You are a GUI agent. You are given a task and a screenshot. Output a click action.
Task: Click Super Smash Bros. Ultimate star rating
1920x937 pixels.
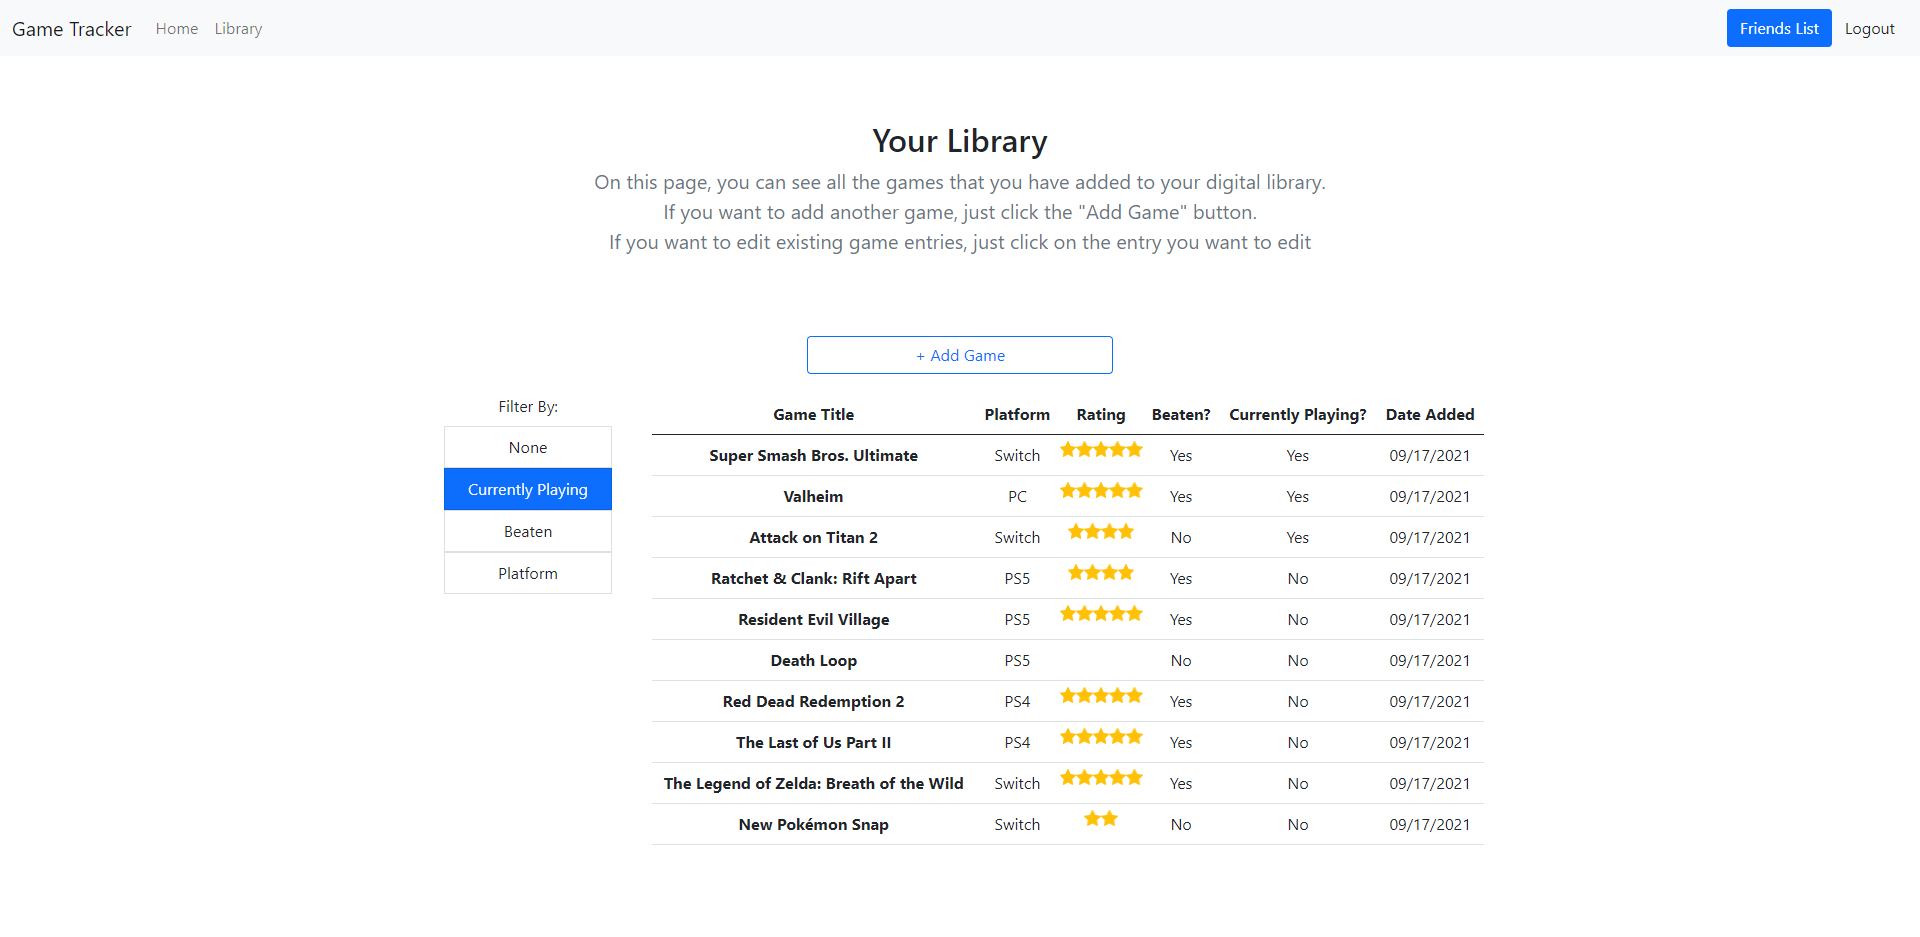1100,450
